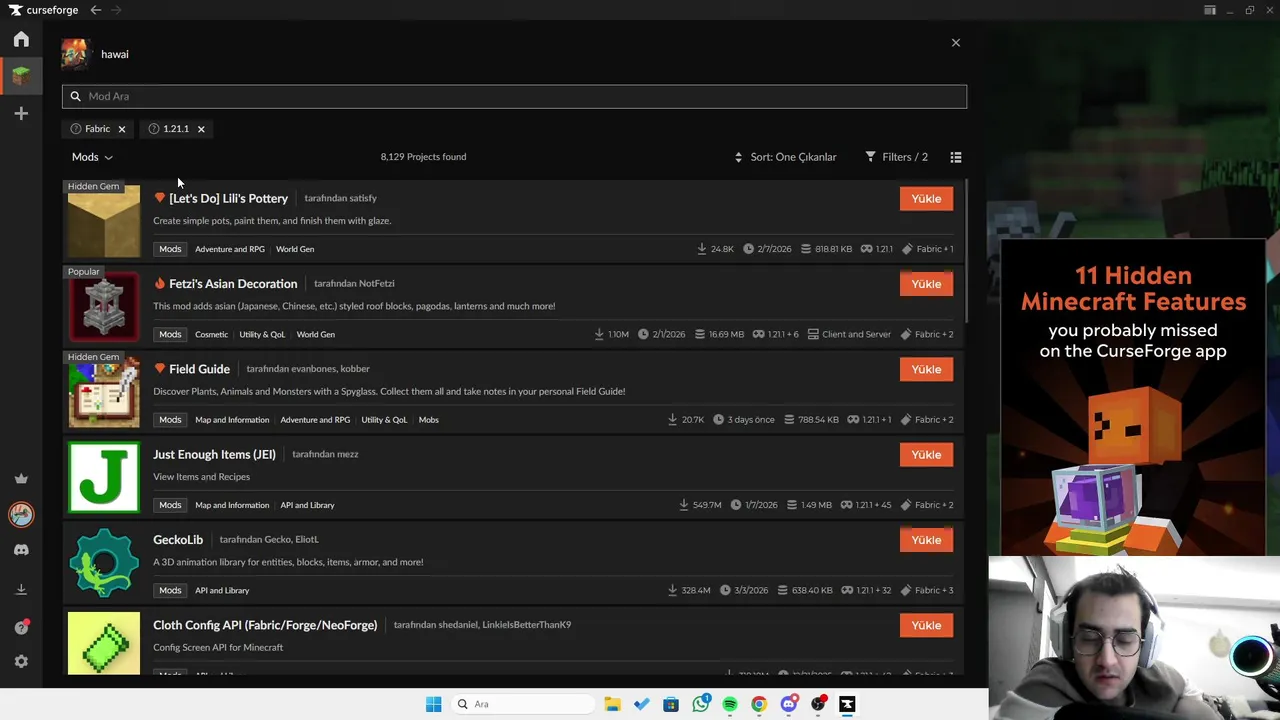Open the Just Enough Items (JEI) title
Image resolution: width=1280 pixels, height=720 pixels.
point(214,454)
